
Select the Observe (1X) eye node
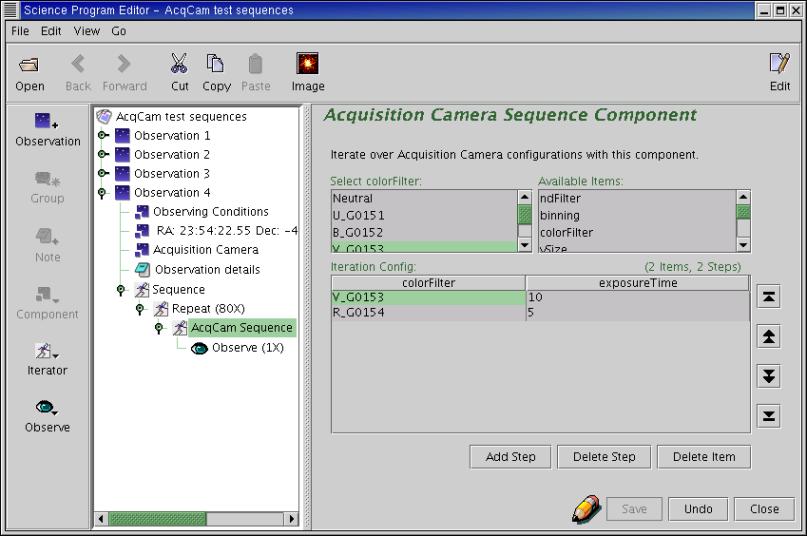(199, 349)
